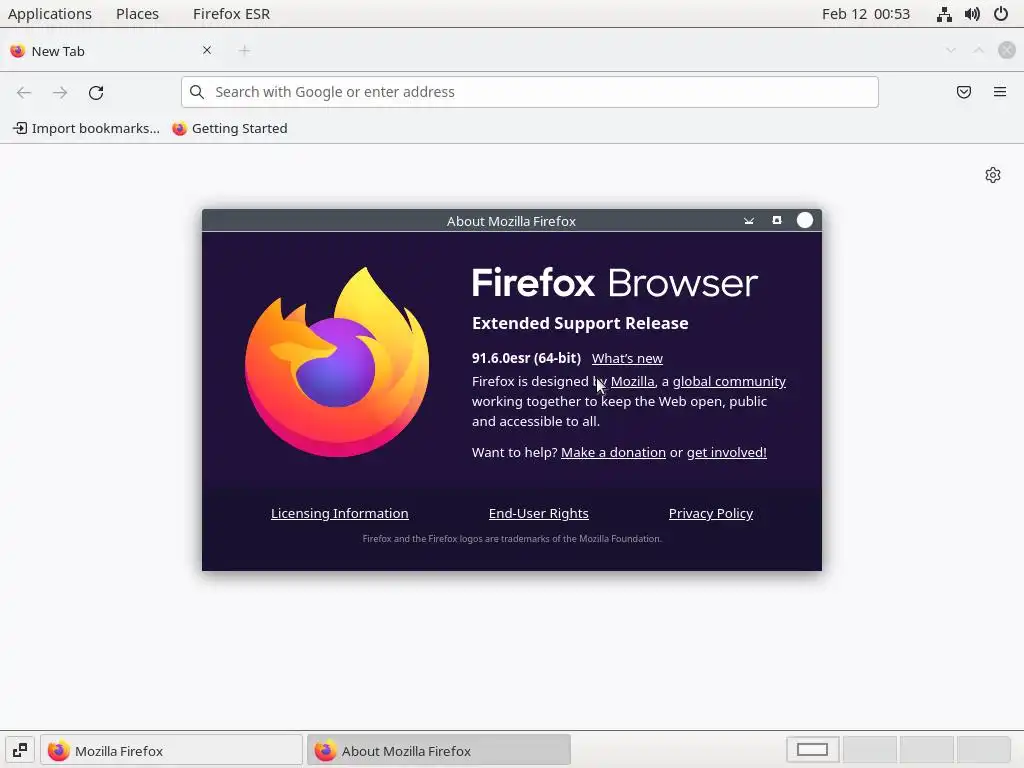Click the forward navigation arrow
The height and width of the screenshot is (768, 1024).
click(60, 92)
